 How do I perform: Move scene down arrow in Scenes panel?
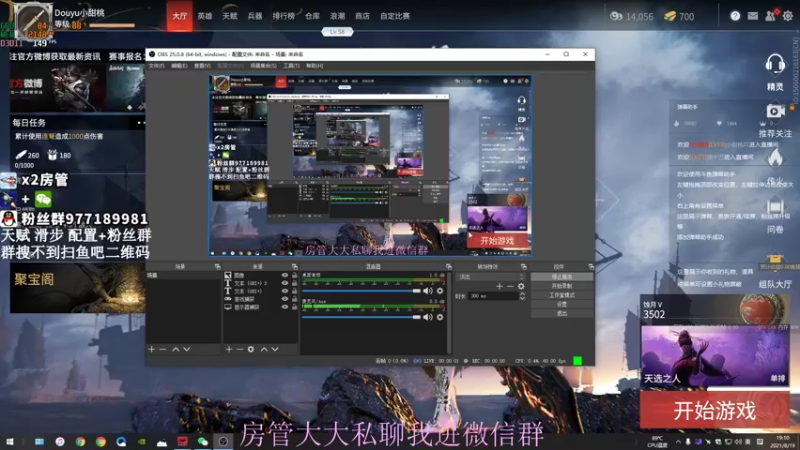click(187, 349)
